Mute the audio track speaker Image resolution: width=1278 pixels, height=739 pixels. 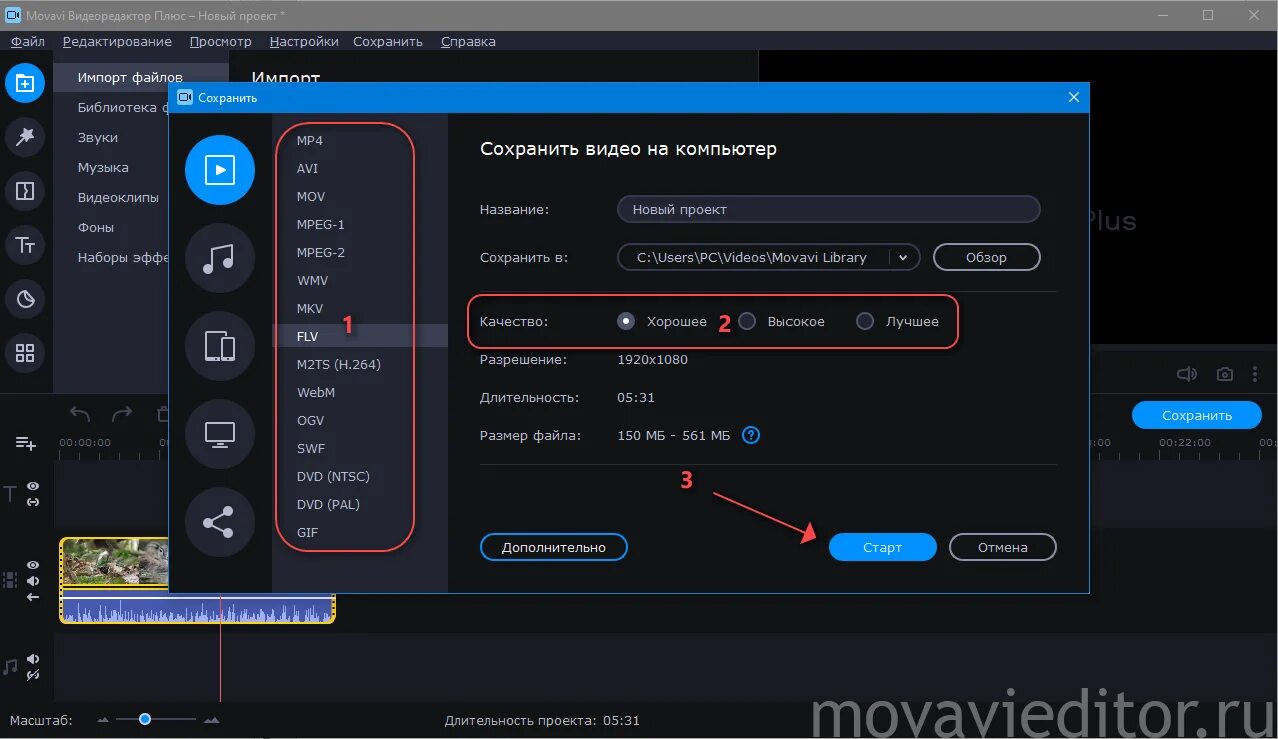(33, 659)
